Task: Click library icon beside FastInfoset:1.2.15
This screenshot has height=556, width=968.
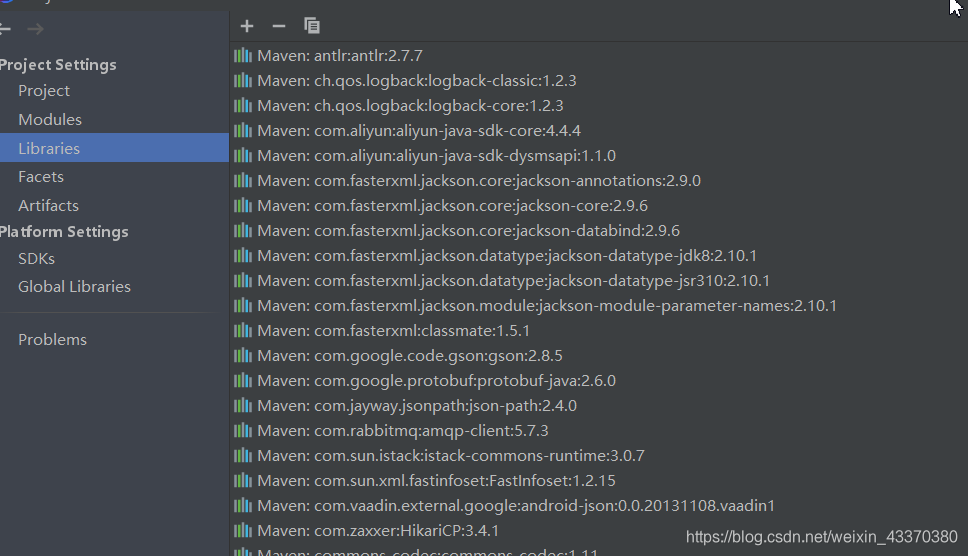Action: click(243, 480)
